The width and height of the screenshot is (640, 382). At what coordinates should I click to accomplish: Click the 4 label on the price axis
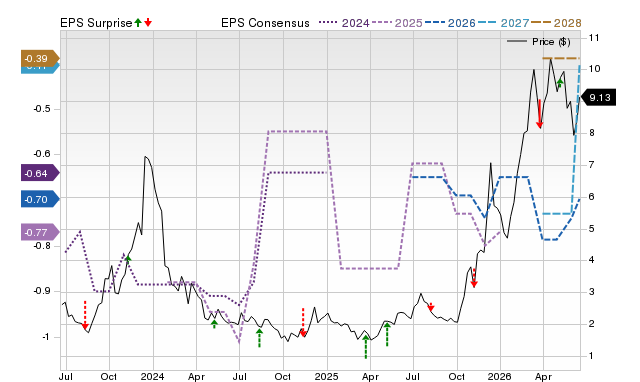point(591,260)
